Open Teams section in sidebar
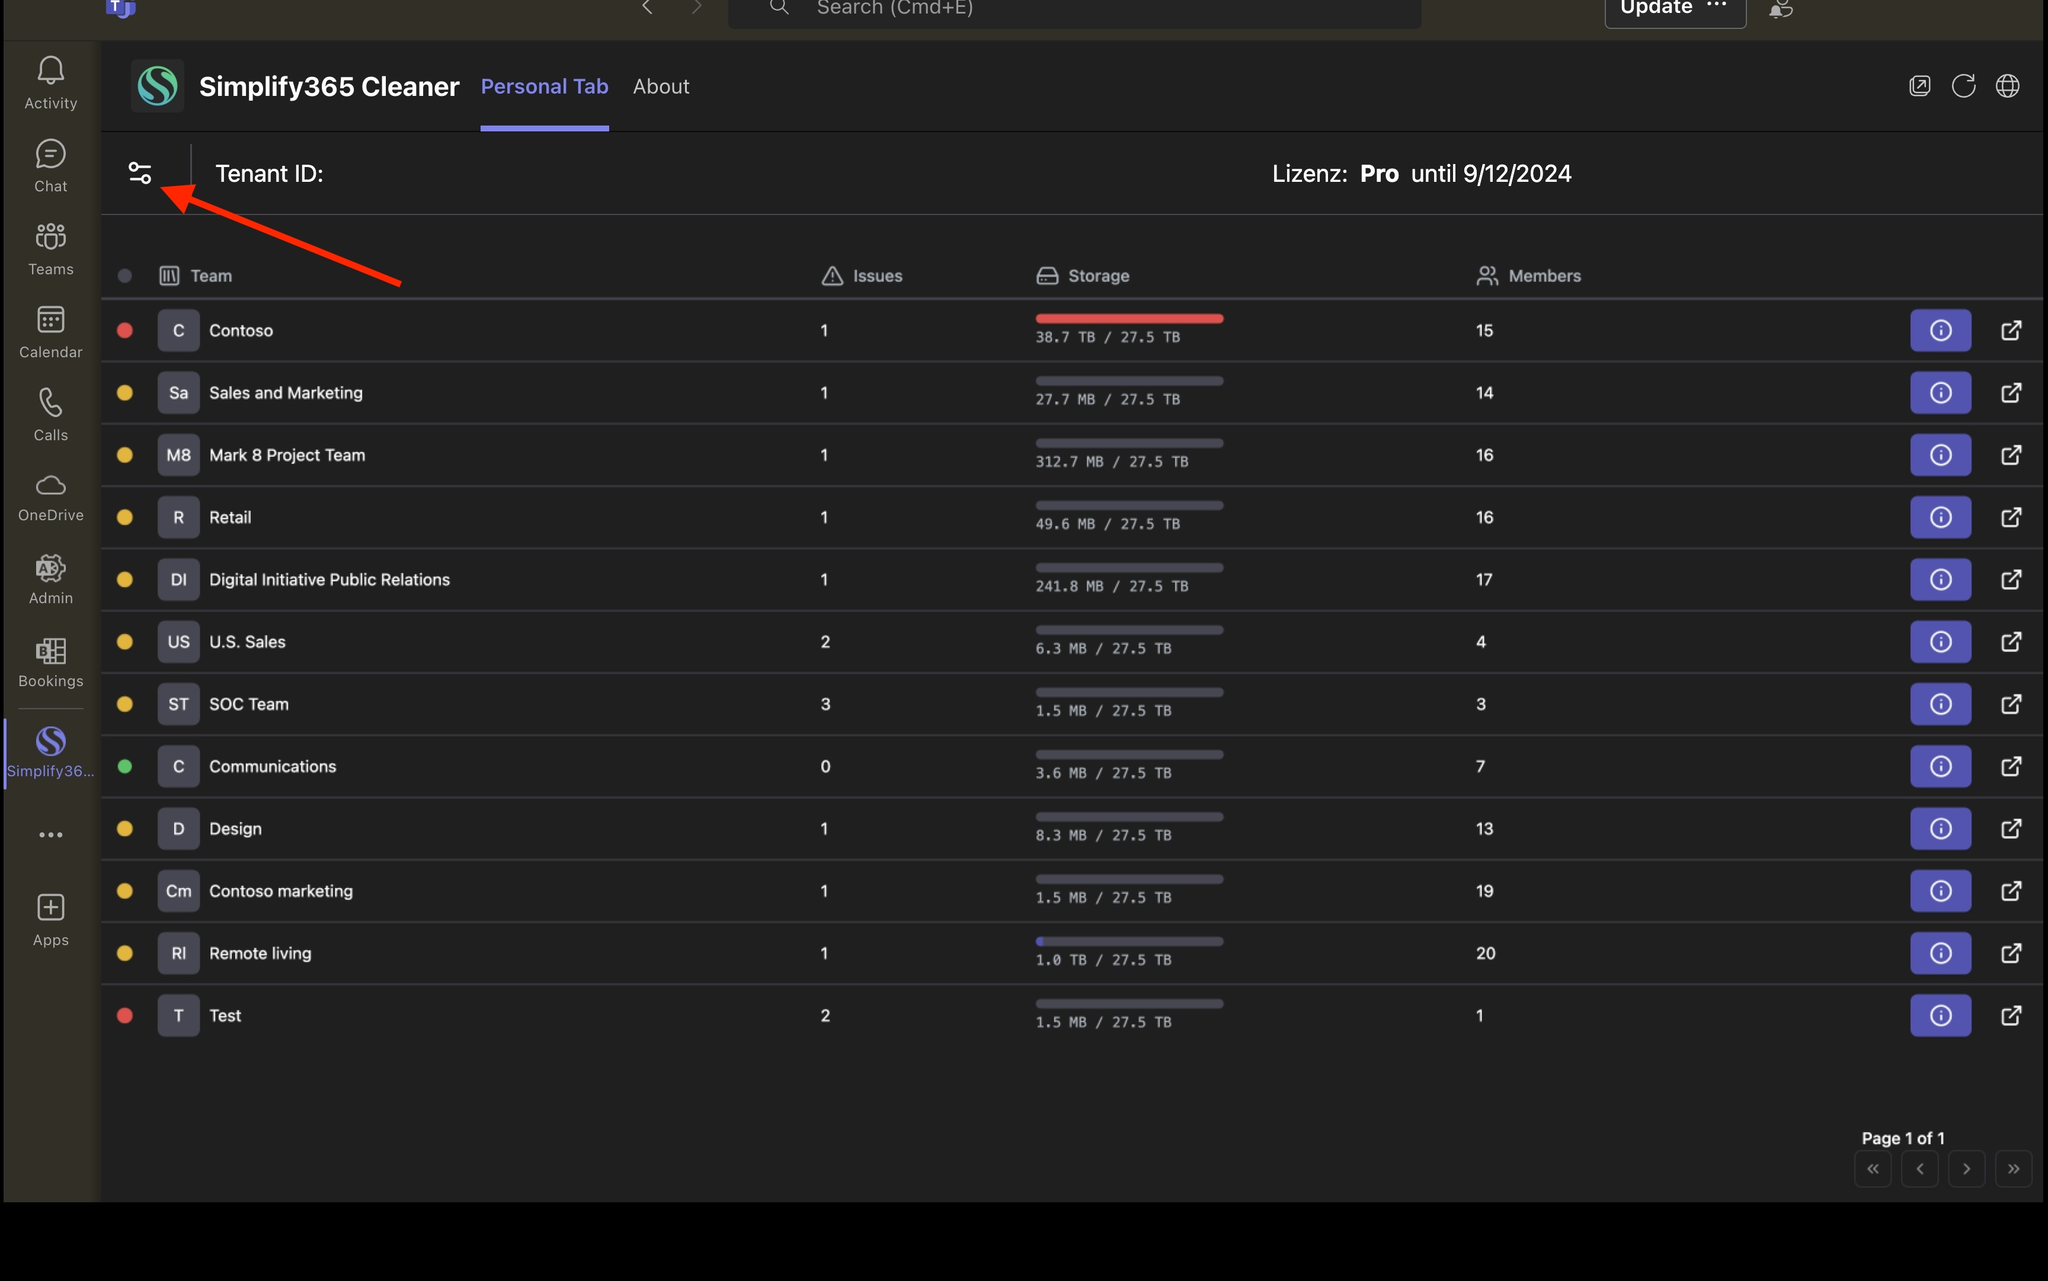 click(51, 249)
